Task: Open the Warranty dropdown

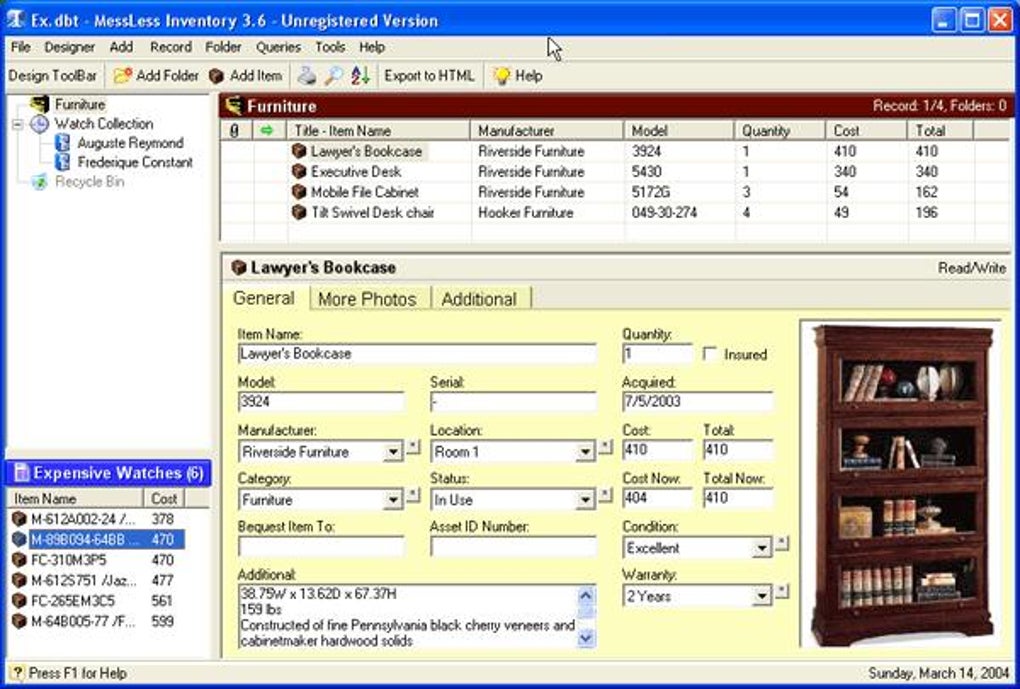Action: tap(762, 596)
